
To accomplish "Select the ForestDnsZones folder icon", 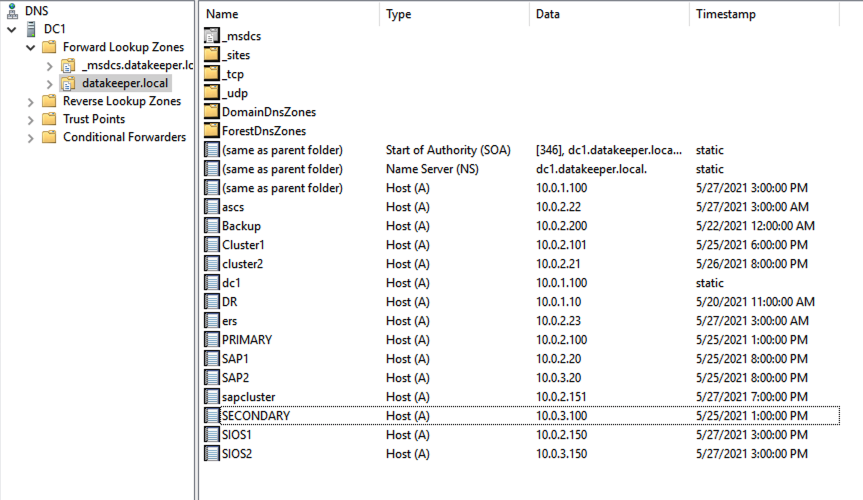I will point(212,131).
